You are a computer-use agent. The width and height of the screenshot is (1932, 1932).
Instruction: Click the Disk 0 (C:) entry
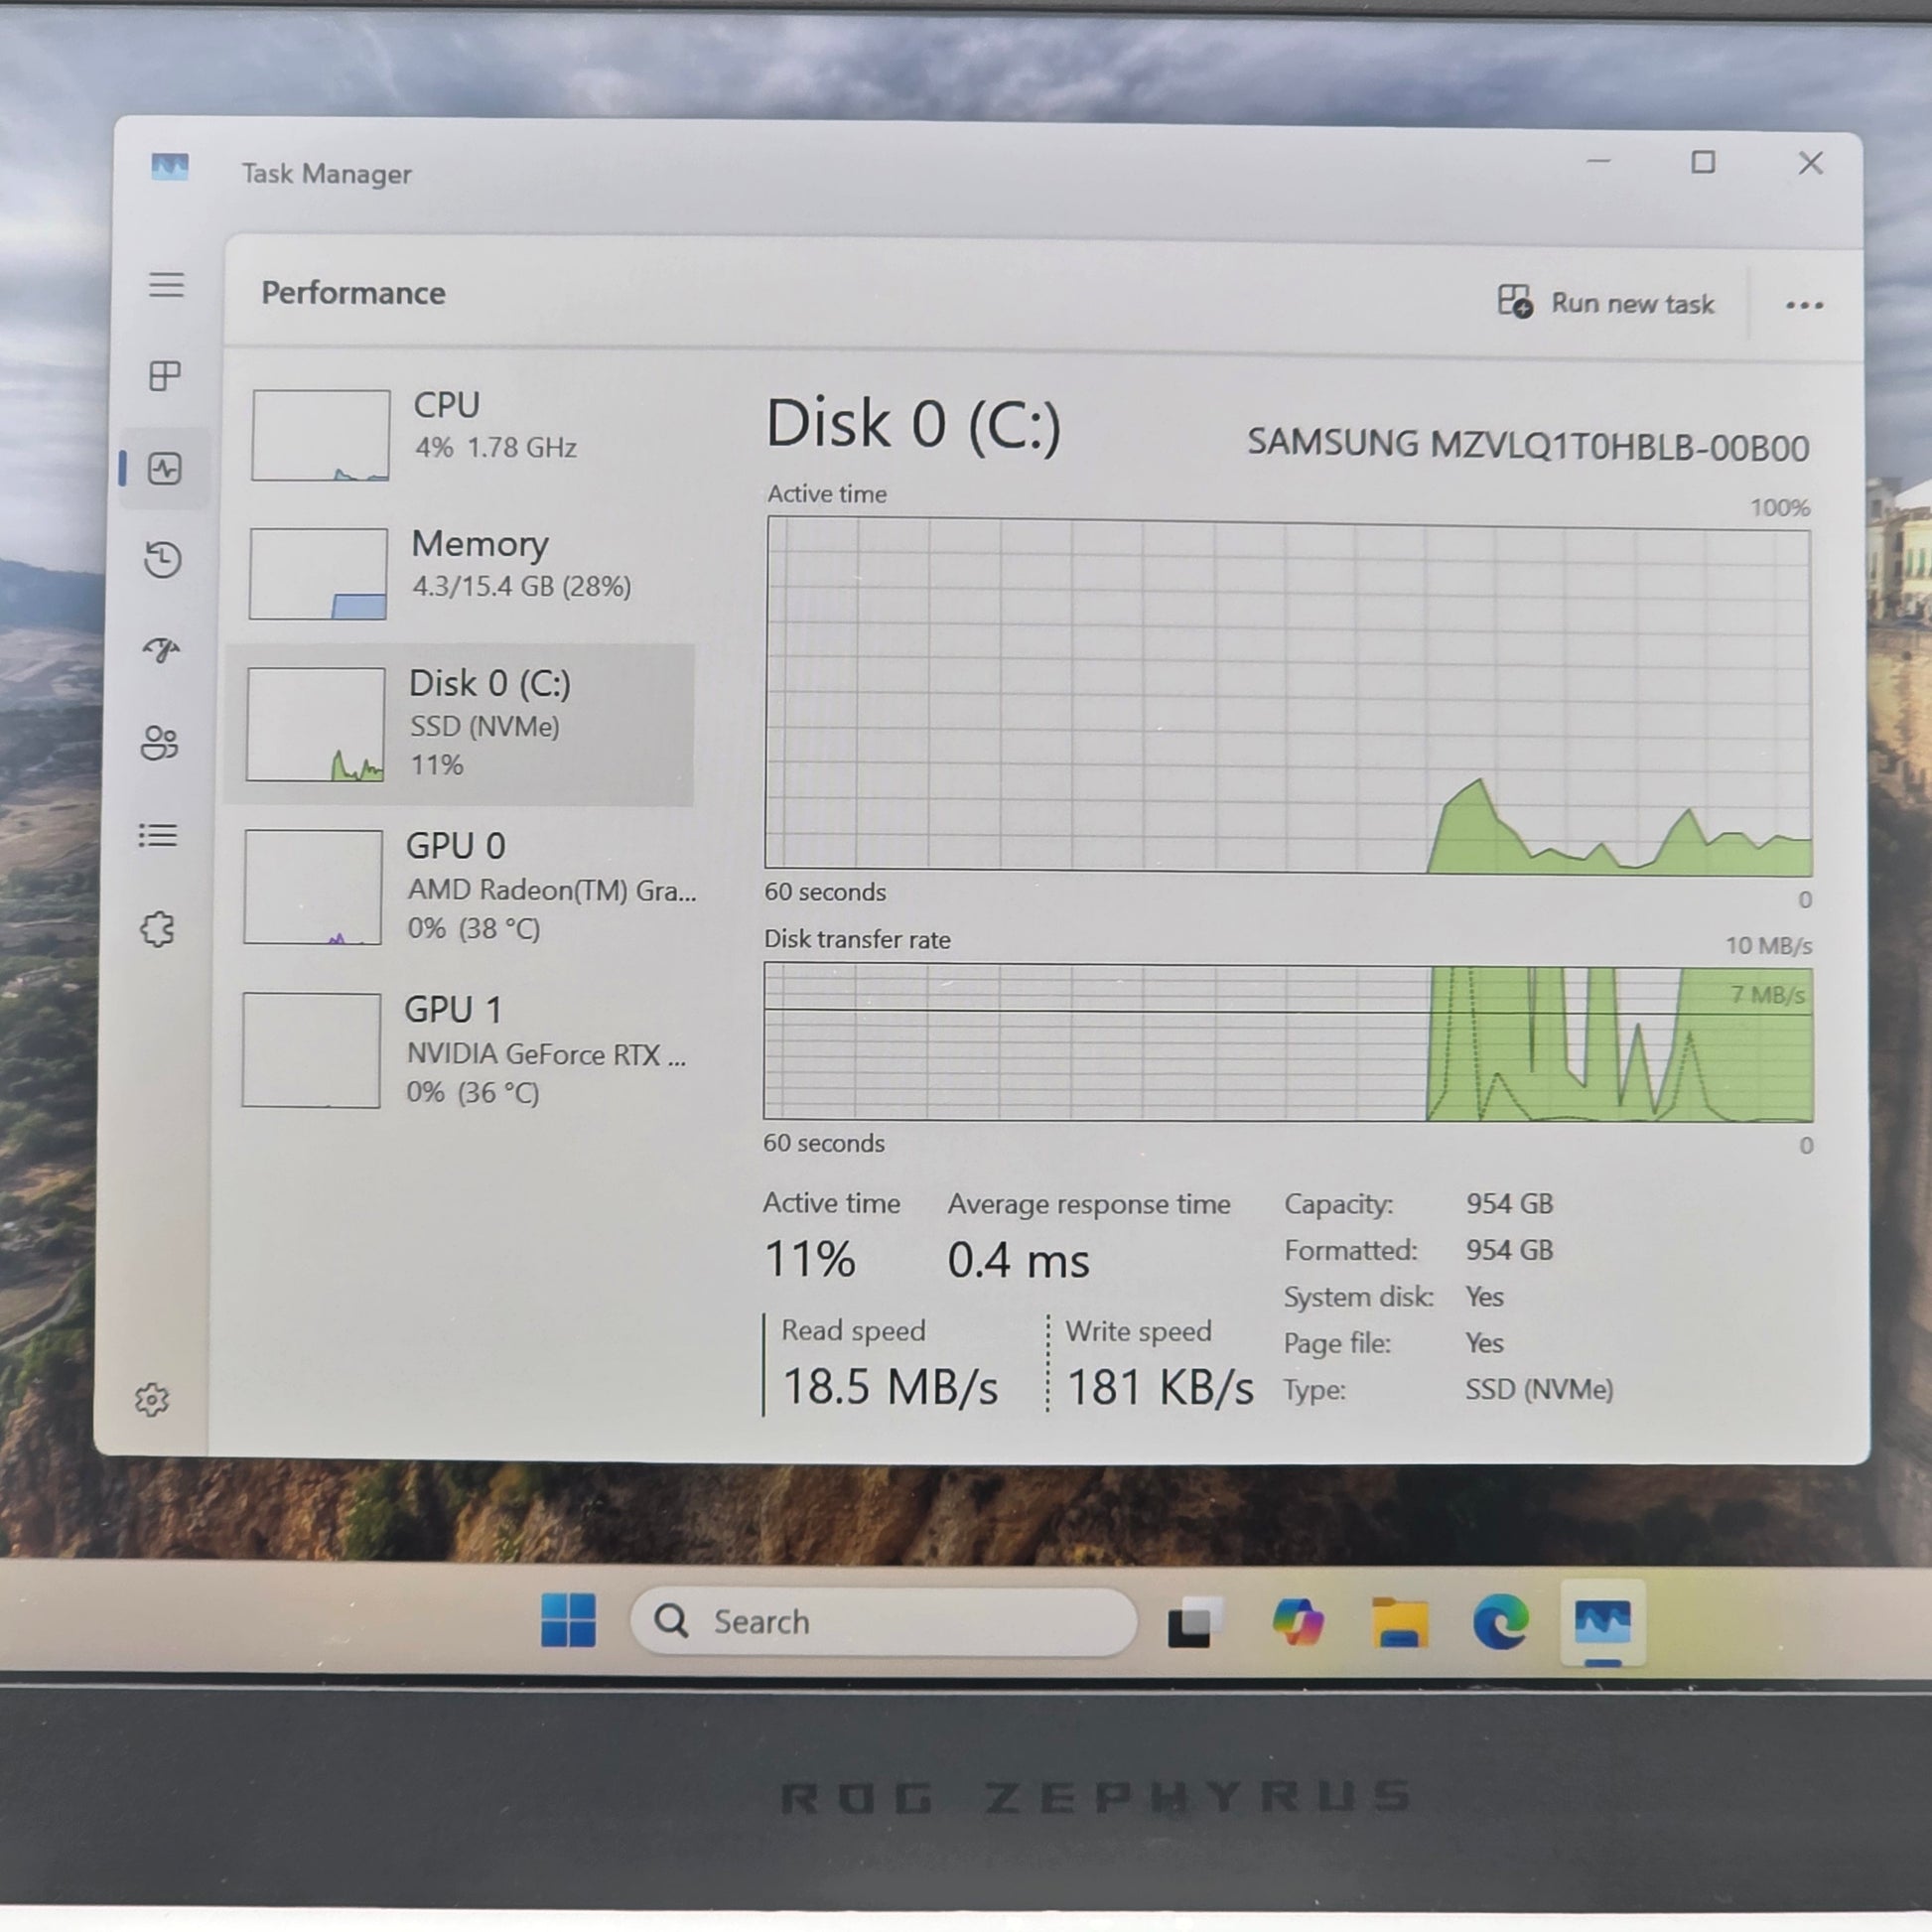(461, 724)
